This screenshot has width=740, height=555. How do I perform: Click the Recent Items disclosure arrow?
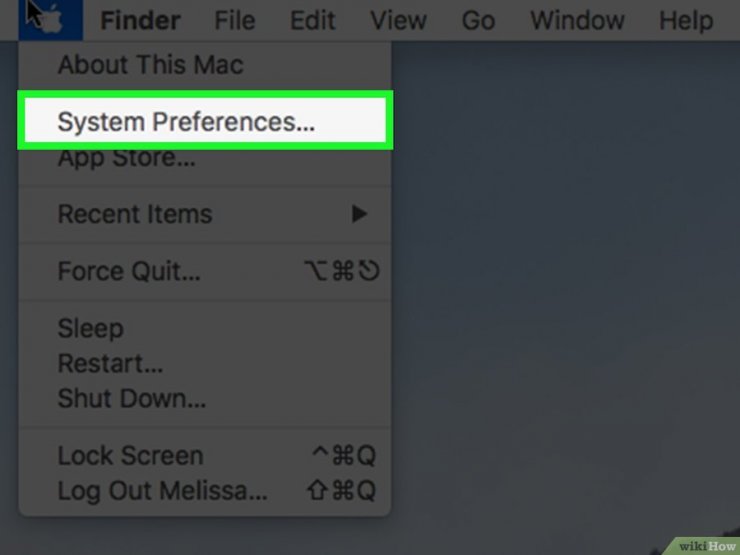point(359,214)
